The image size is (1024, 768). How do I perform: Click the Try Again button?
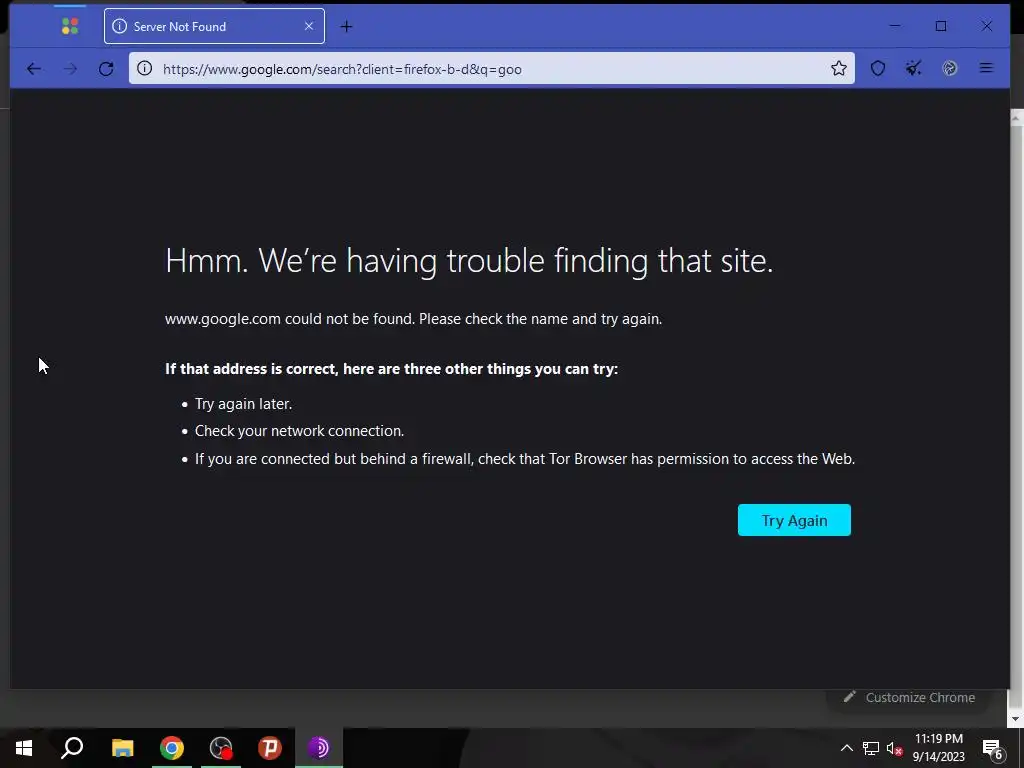[794, 520]
